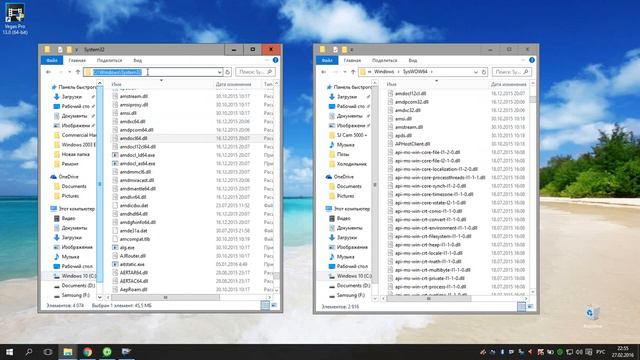Open Help icon in SysWOW64 window
The image size is (640, 360).
click(x=532, y=60)
